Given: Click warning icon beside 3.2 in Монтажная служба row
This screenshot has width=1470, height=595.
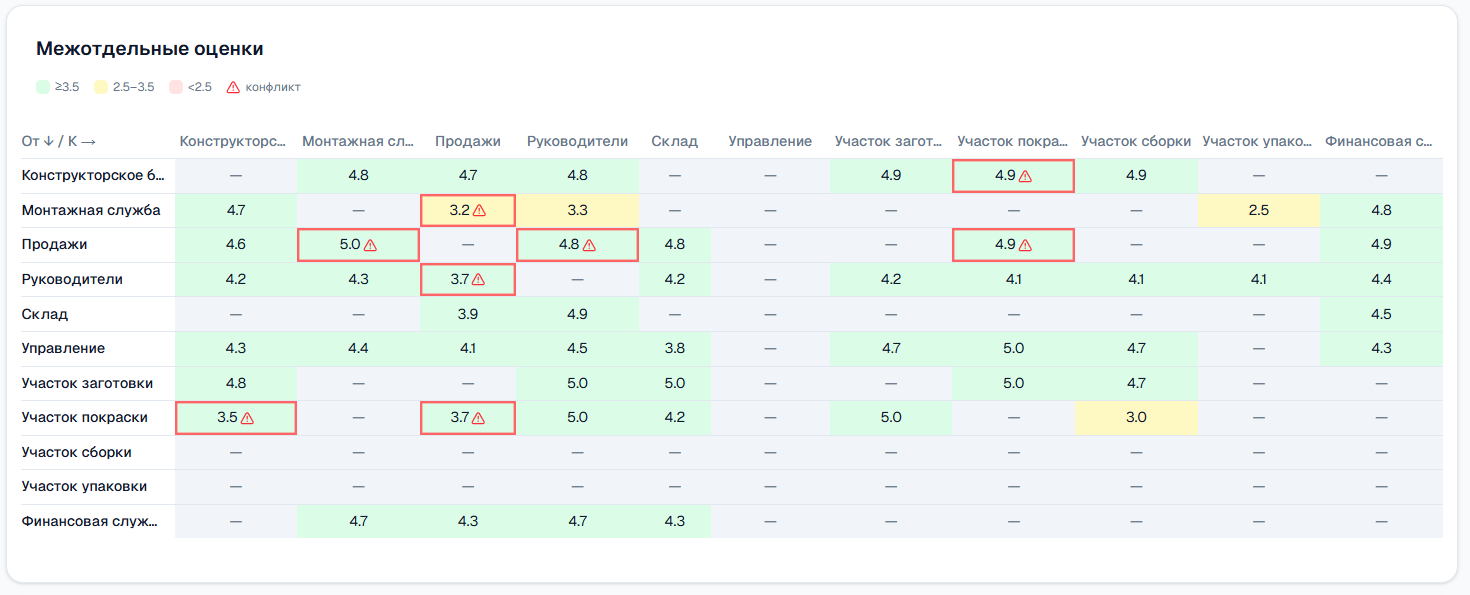Looking at the screenshot, I should (x=479, y=211).
